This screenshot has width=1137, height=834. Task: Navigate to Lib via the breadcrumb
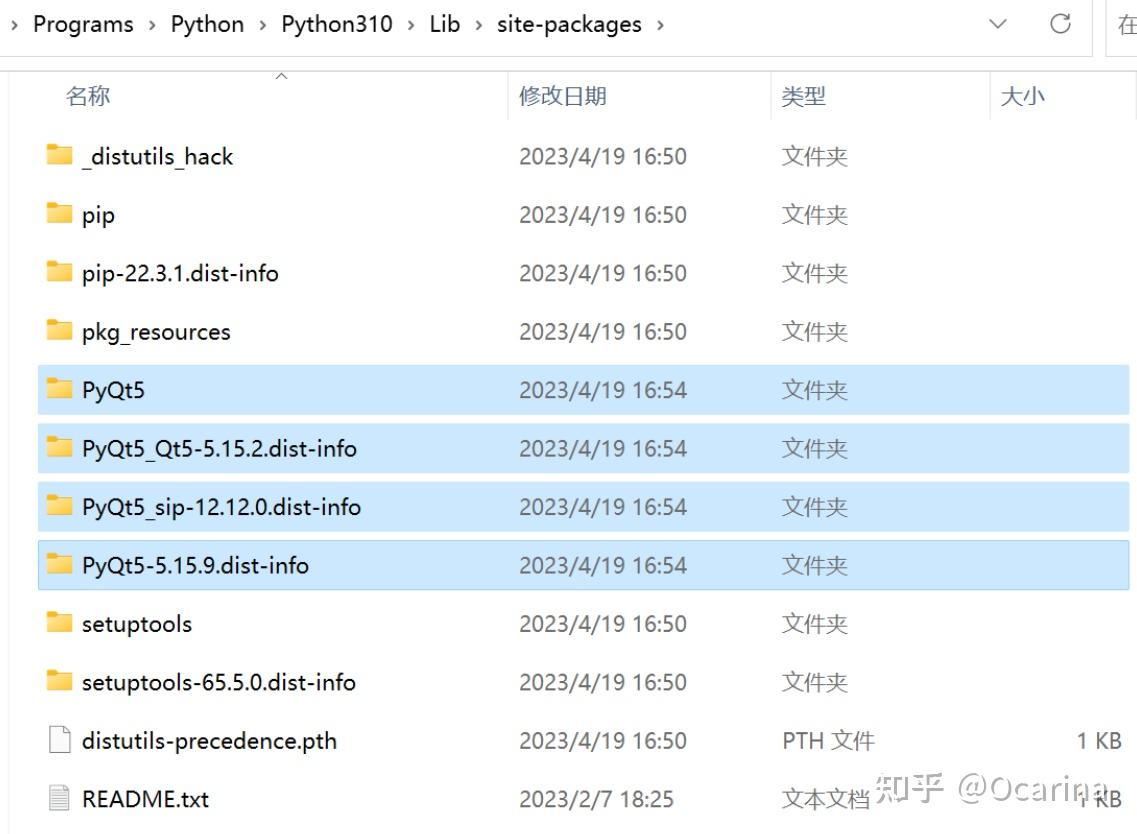click(x=444, y=24)
